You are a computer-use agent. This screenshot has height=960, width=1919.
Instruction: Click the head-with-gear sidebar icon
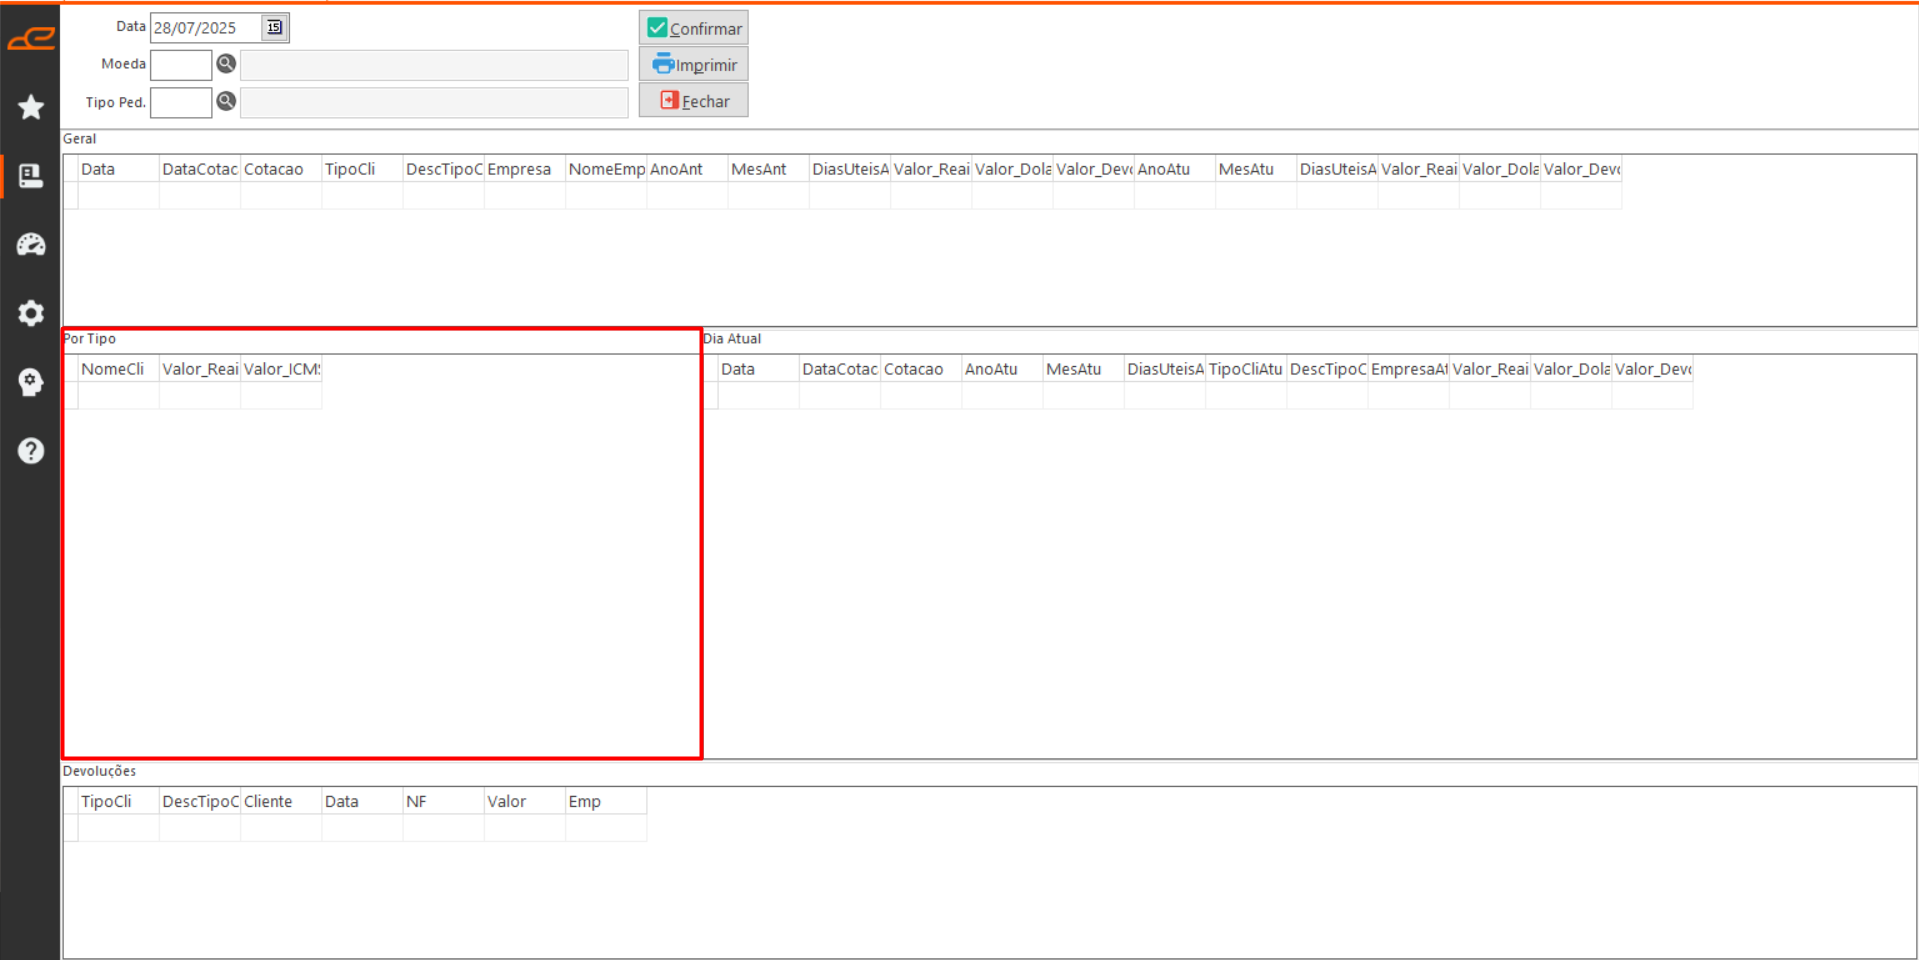point(31,382)
